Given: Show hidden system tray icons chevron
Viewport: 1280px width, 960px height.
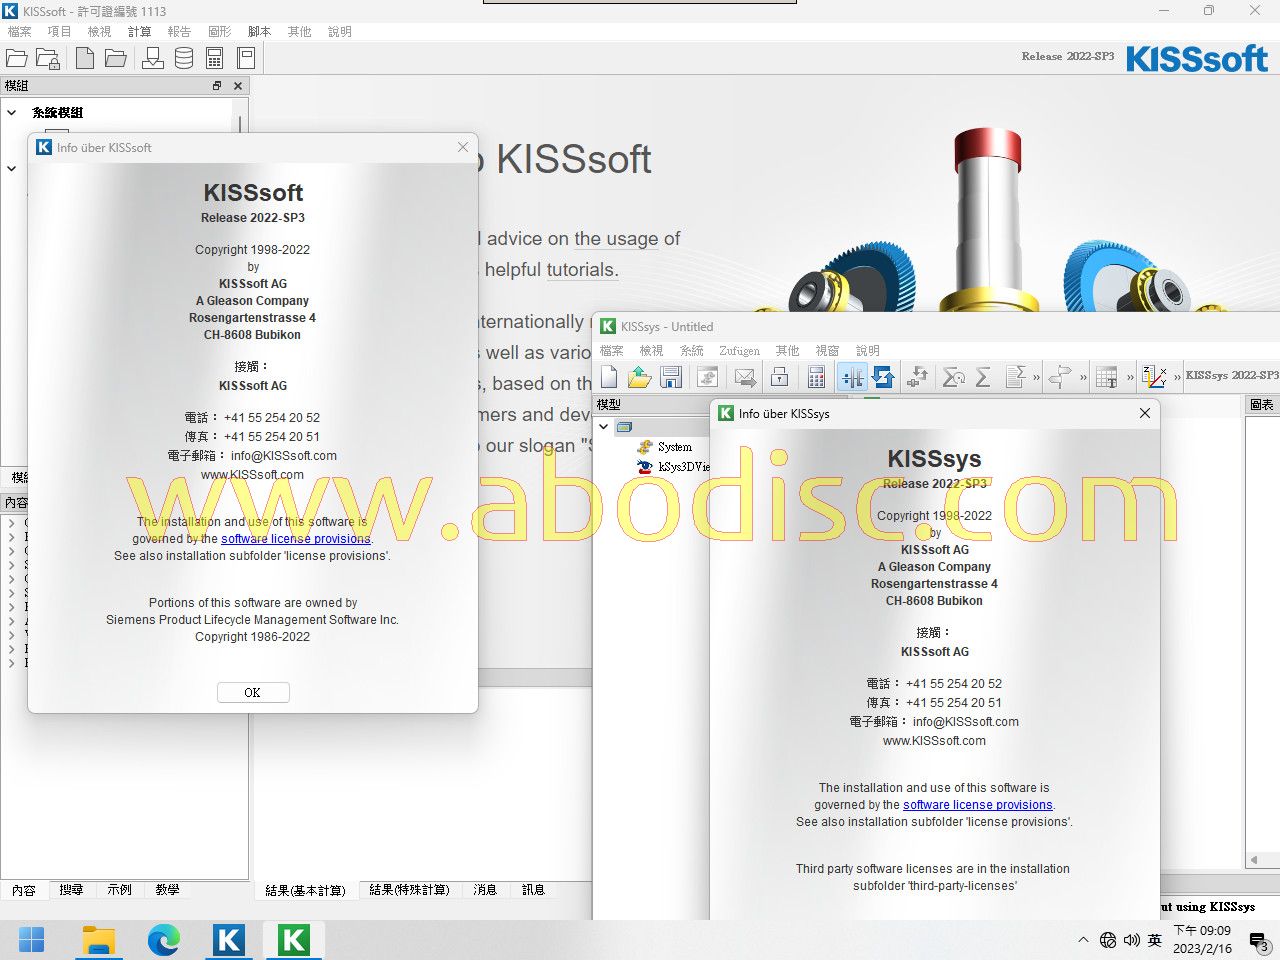Looking at the screenshot, I should coord(1083,940).
